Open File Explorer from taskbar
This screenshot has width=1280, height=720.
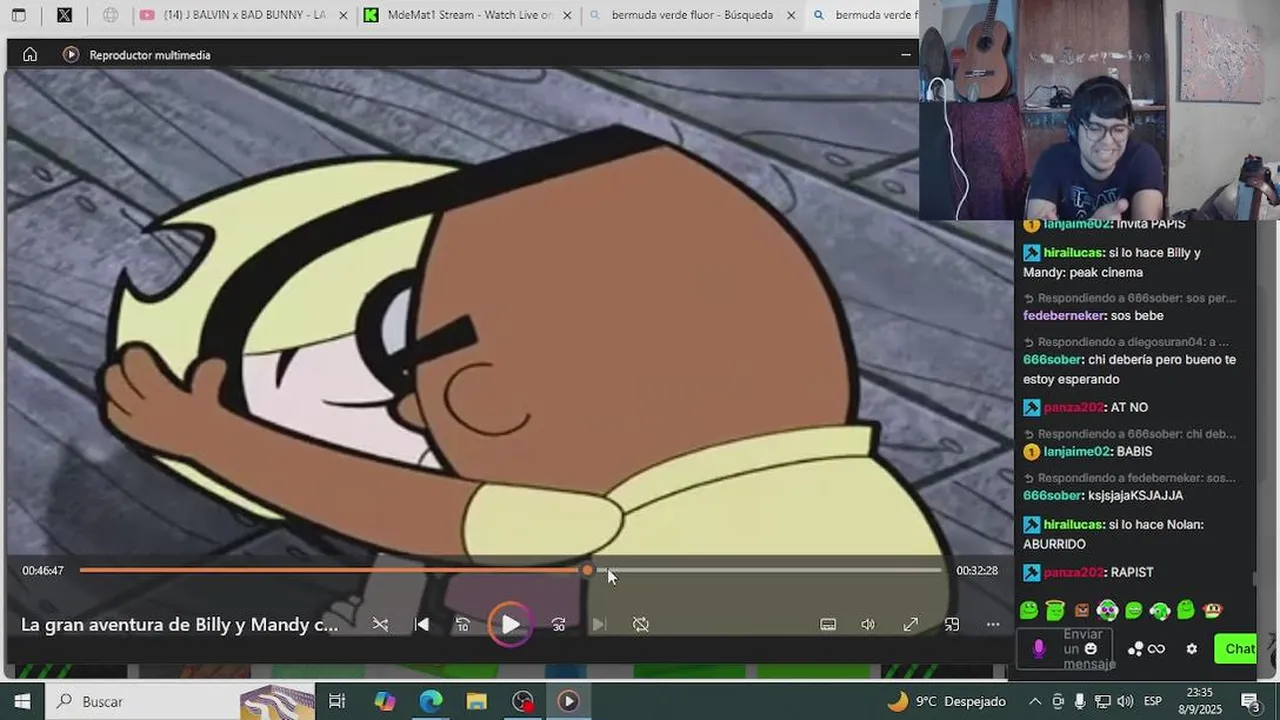click(476, 701)
